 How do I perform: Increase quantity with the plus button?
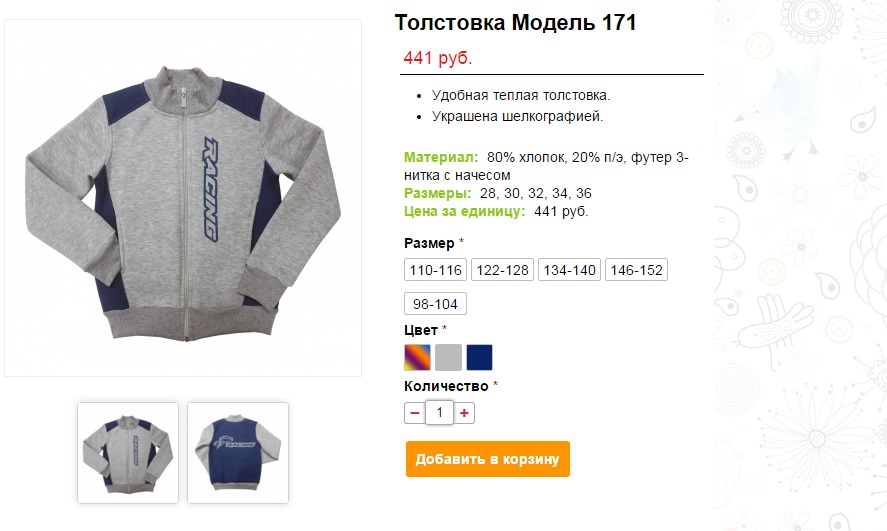tap(464, 413)
